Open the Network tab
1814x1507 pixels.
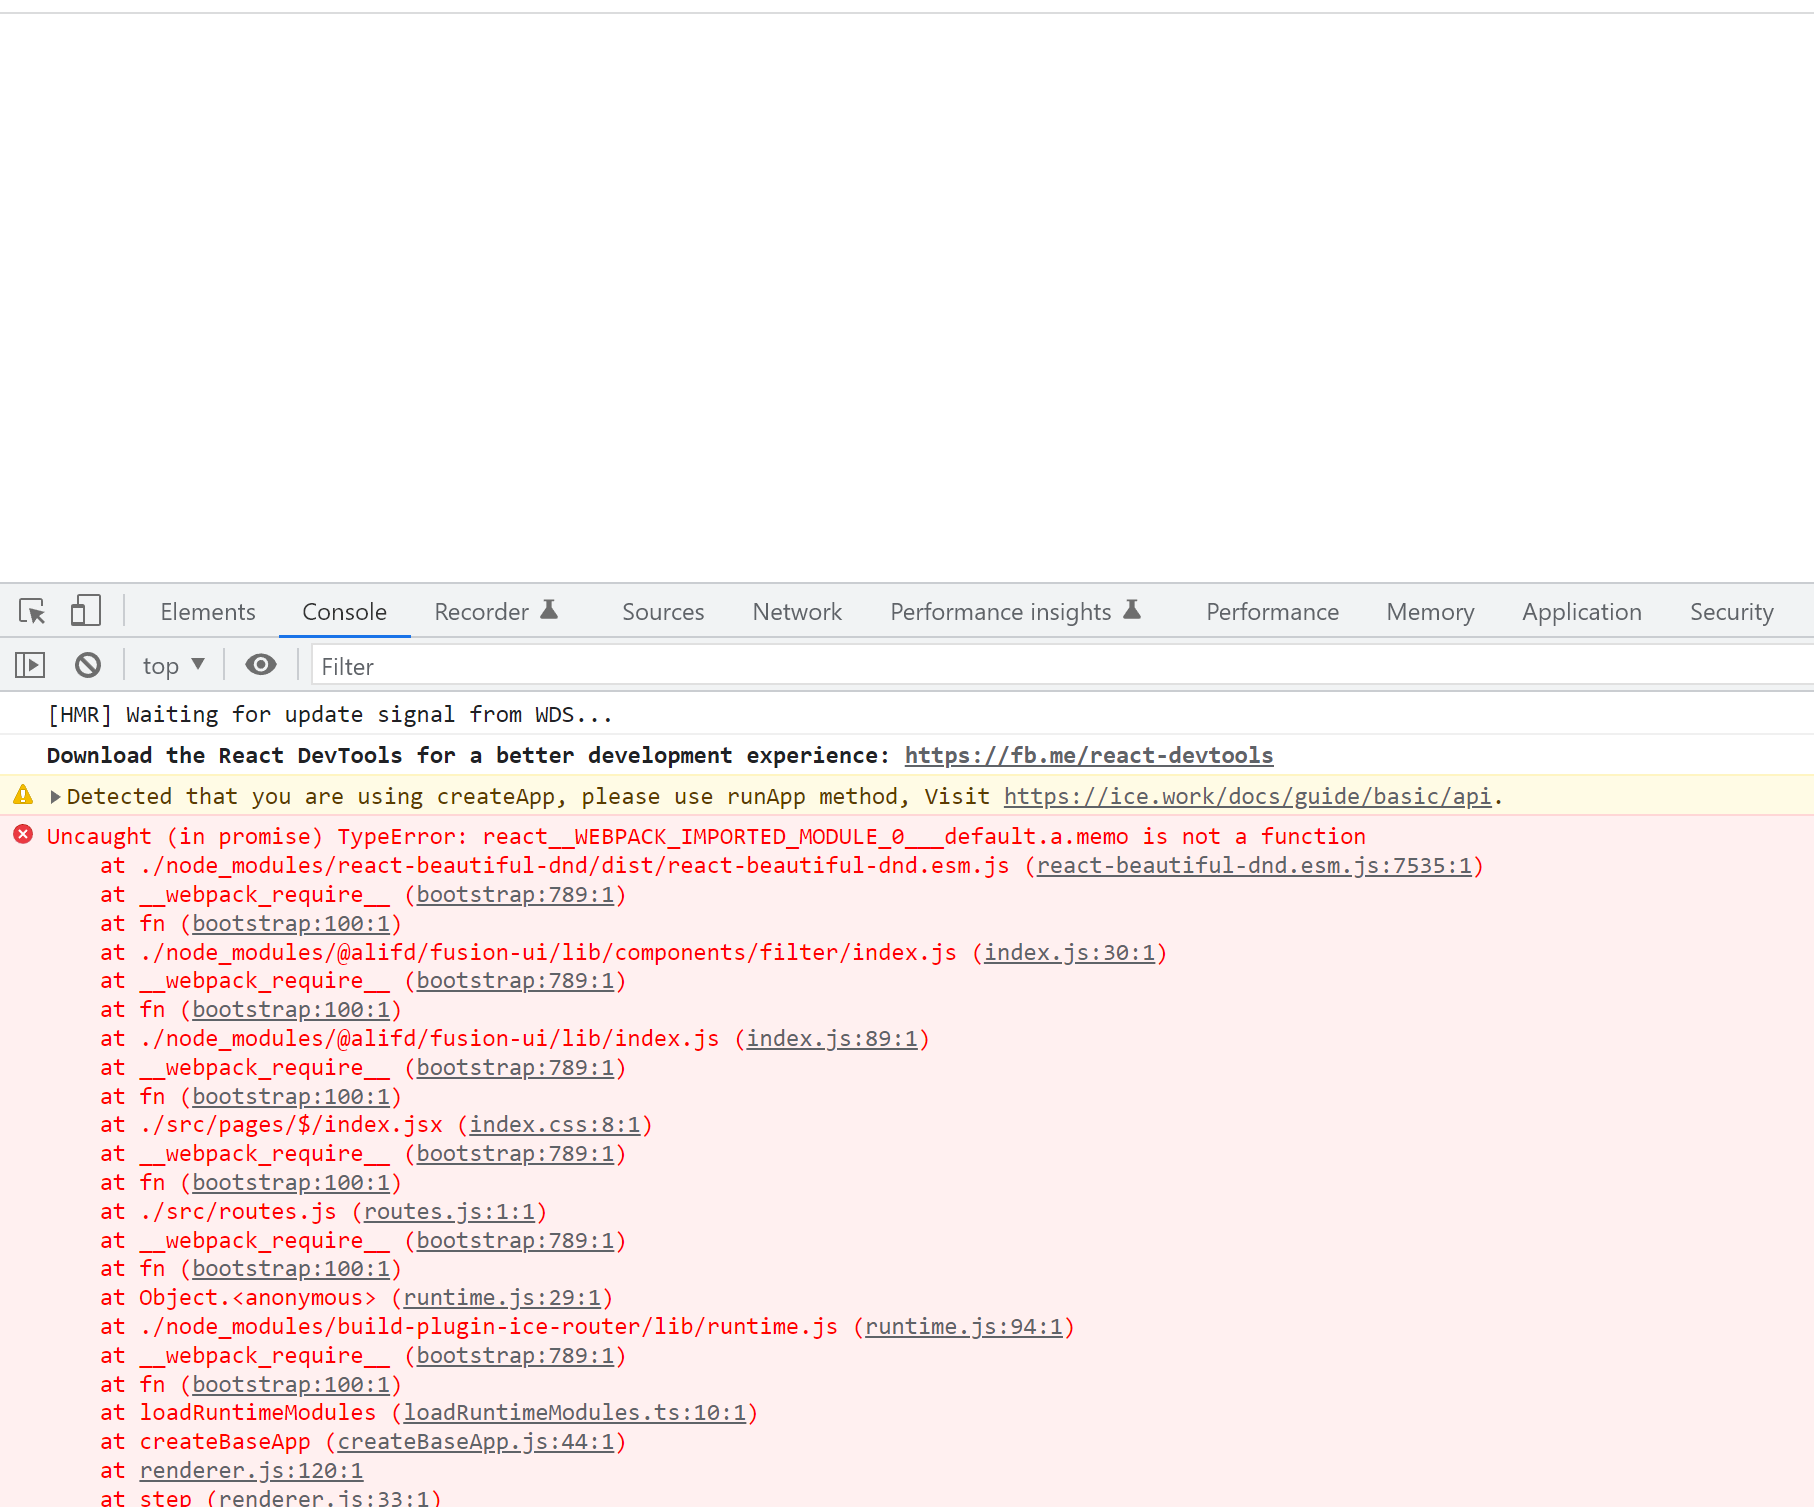point(797,612)
